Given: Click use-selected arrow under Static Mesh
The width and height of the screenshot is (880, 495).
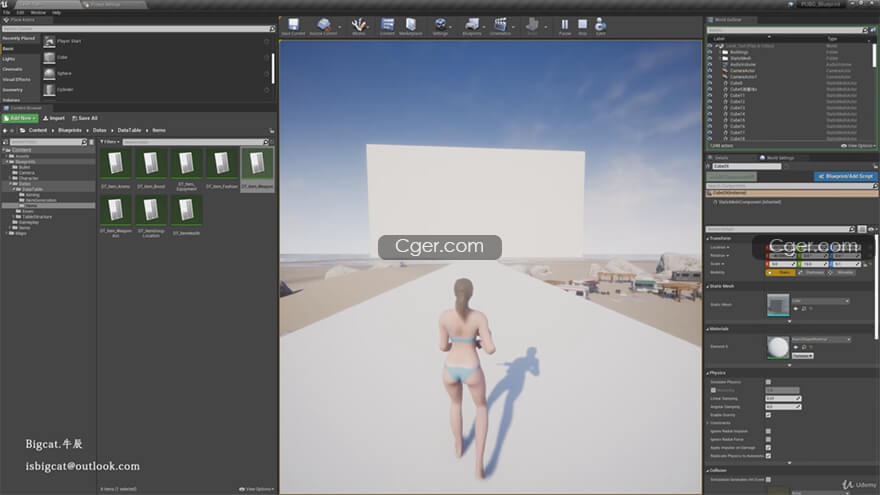Looking at the screenshot, I should (x=796, y=309).
